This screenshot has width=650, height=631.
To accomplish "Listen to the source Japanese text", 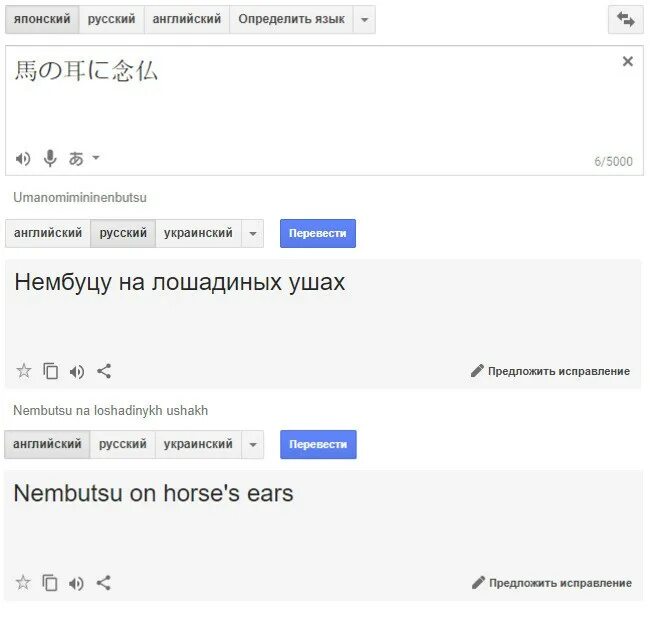I will (23, 158).
